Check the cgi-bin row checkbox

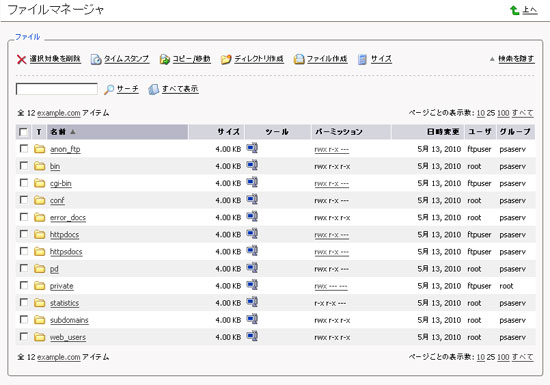(24, 183)
